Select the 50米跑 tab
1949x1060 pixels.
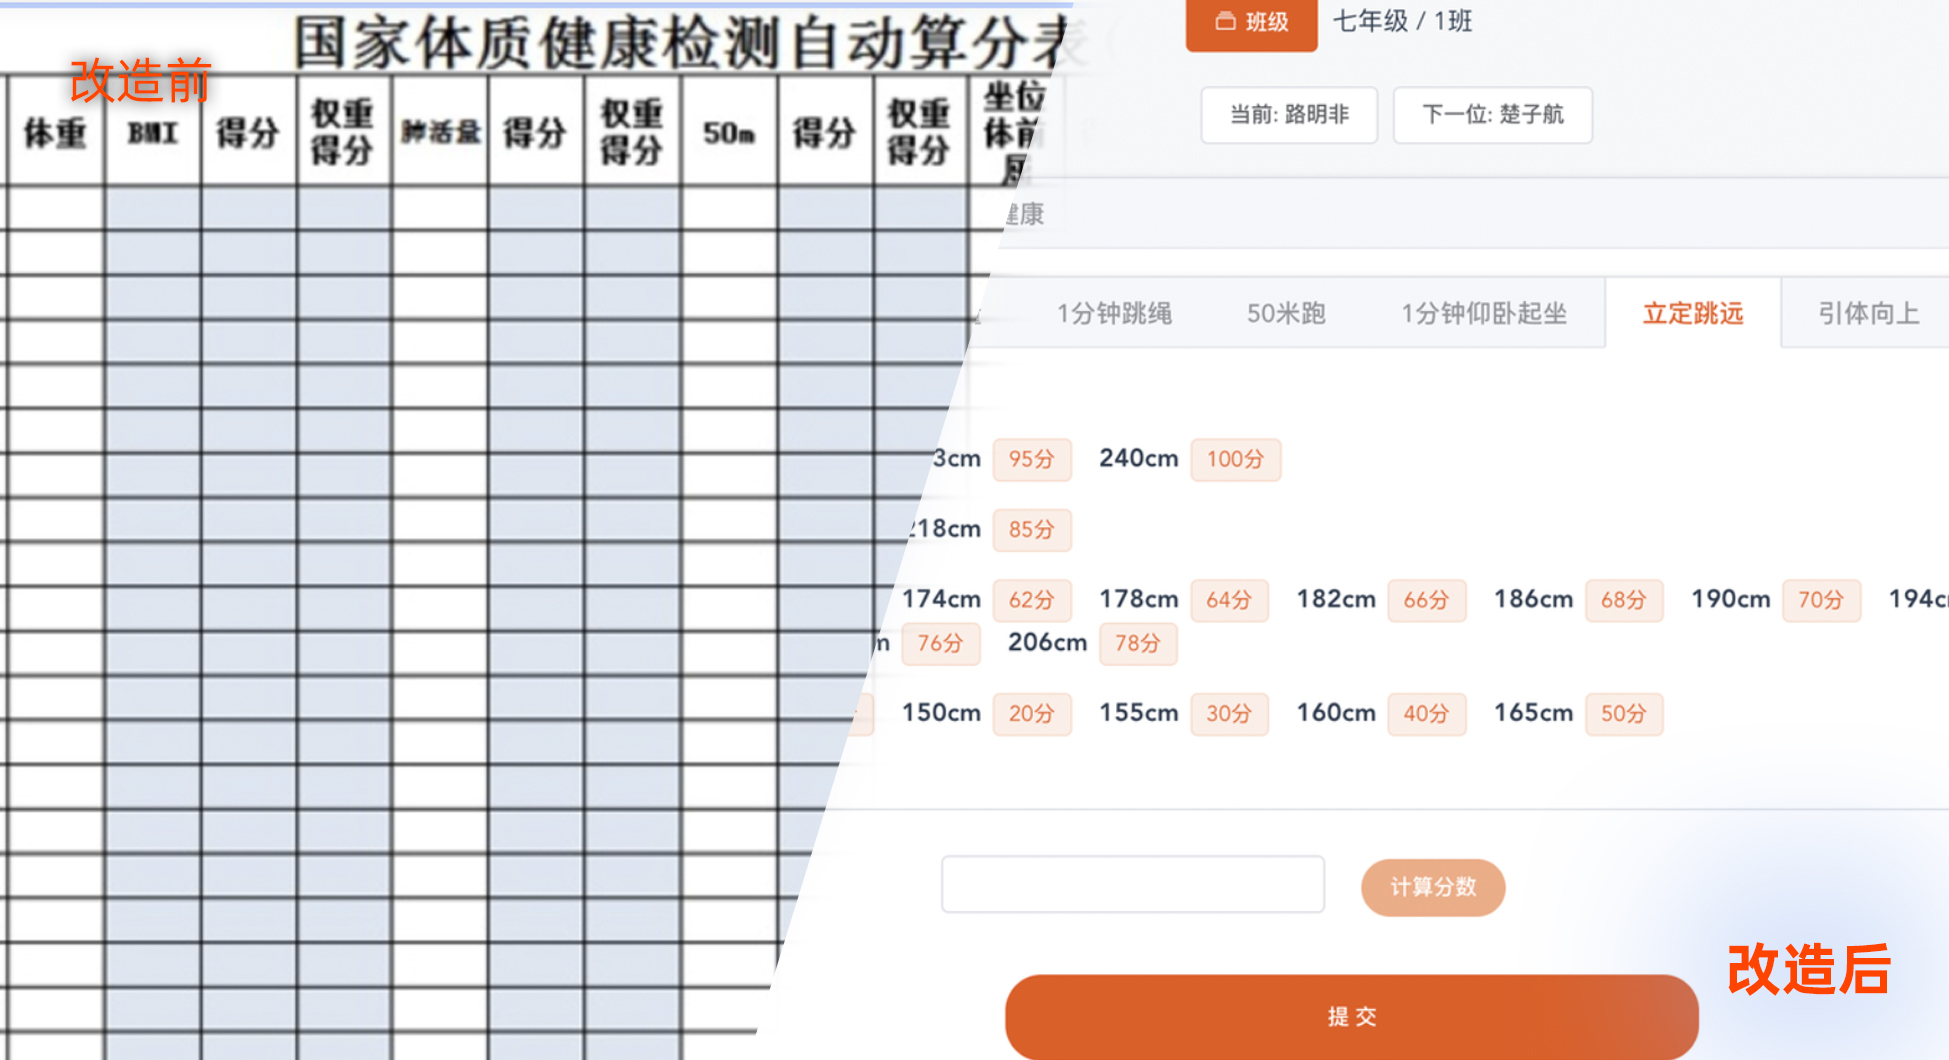tap(1285, 313)
